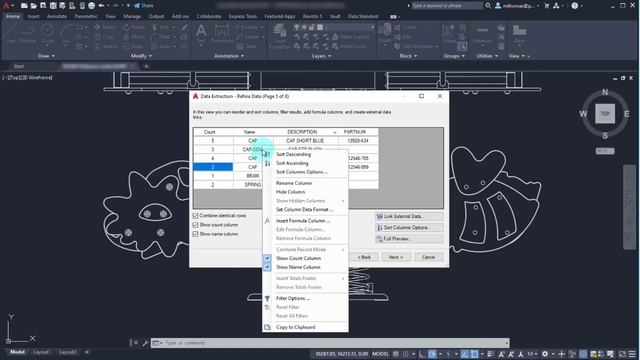Open the Start file tab

19,66
